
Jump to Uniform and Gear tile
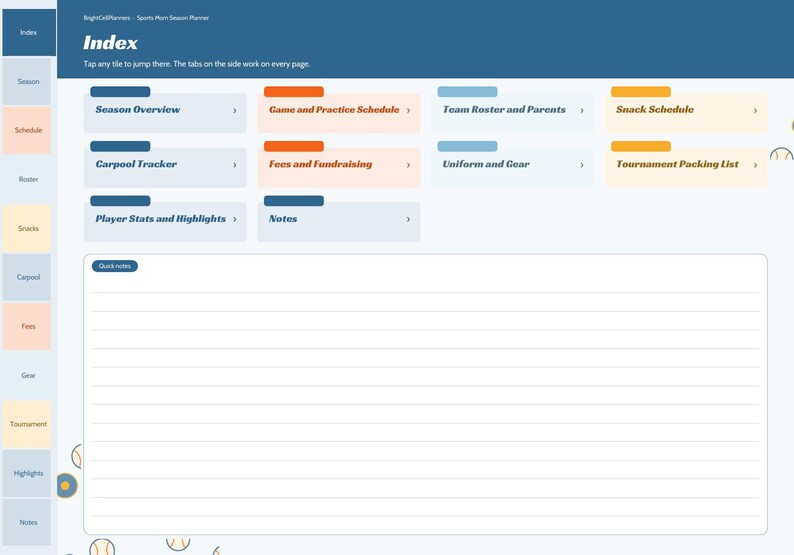tap(512, 167)
